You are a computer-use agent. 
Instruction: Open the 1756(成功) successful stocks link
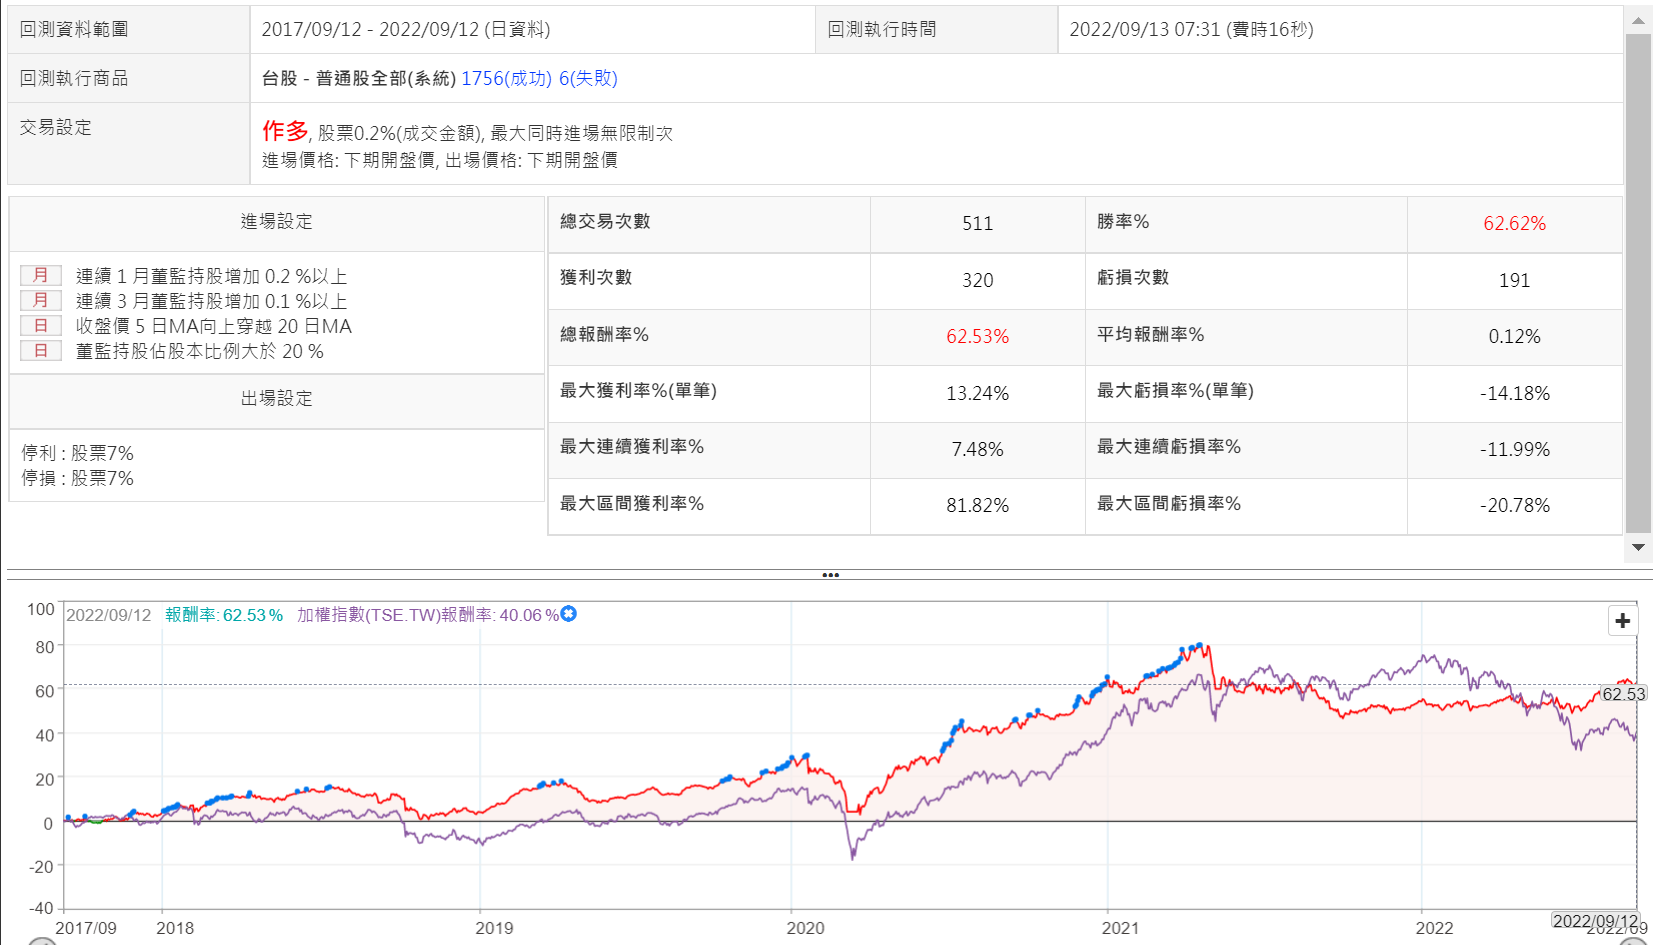[x=506, y=79]
